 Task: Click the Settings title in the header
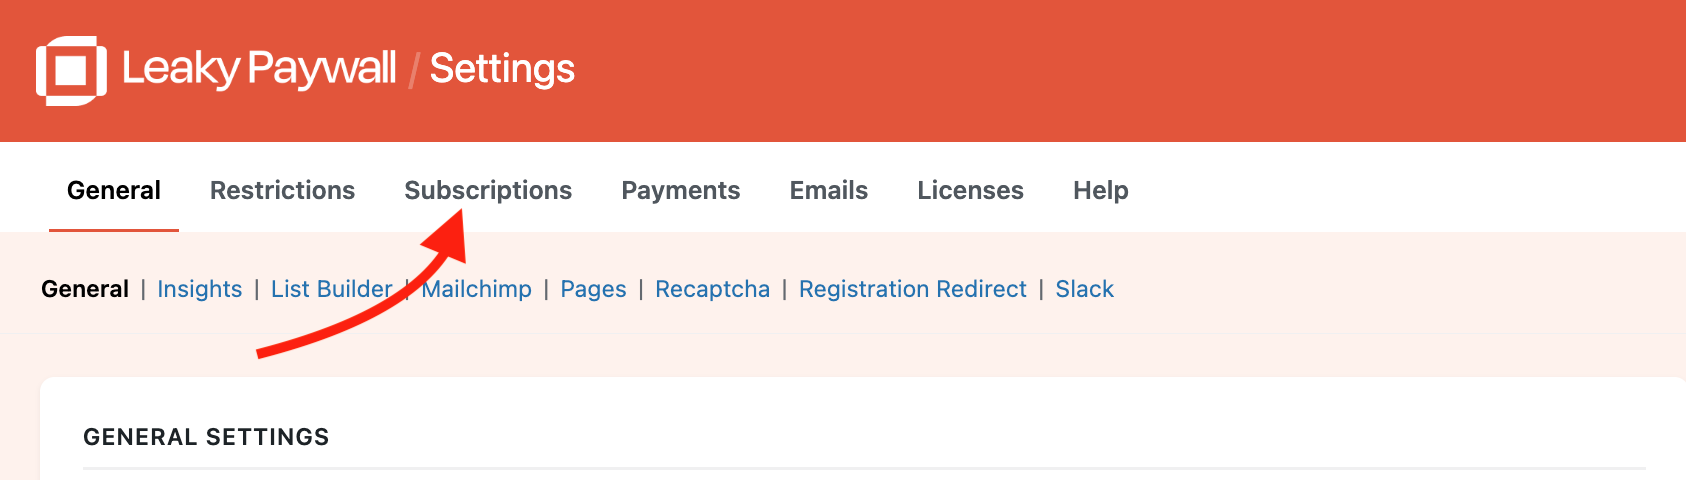click(x=502, y=69)
